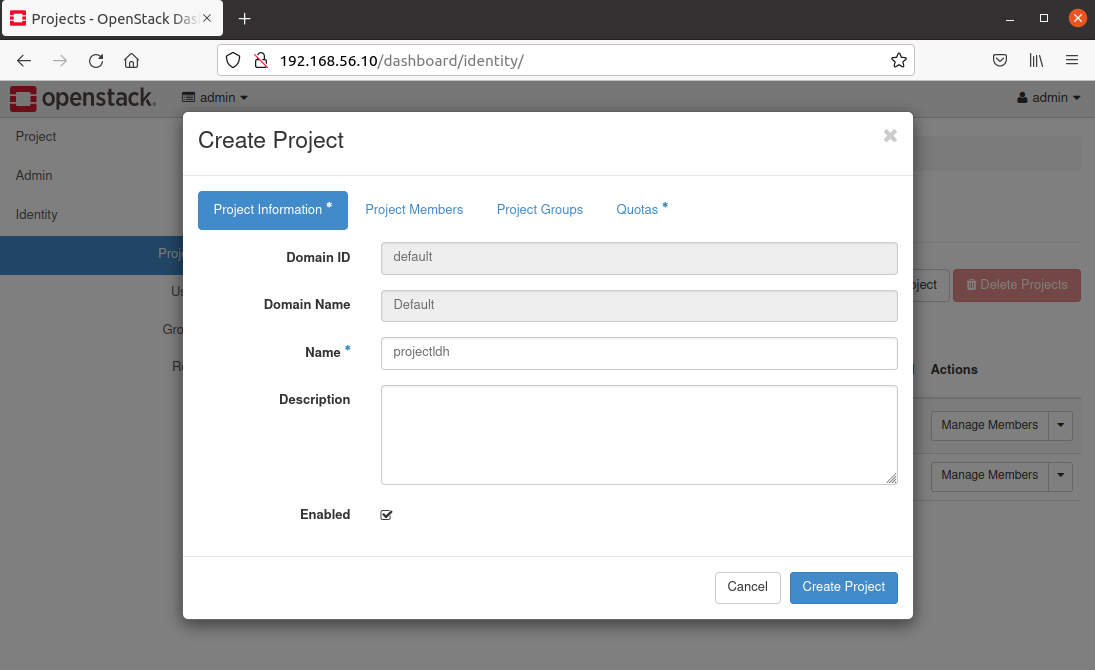
Task: Open the browser home page
Action: pos(131,61)
